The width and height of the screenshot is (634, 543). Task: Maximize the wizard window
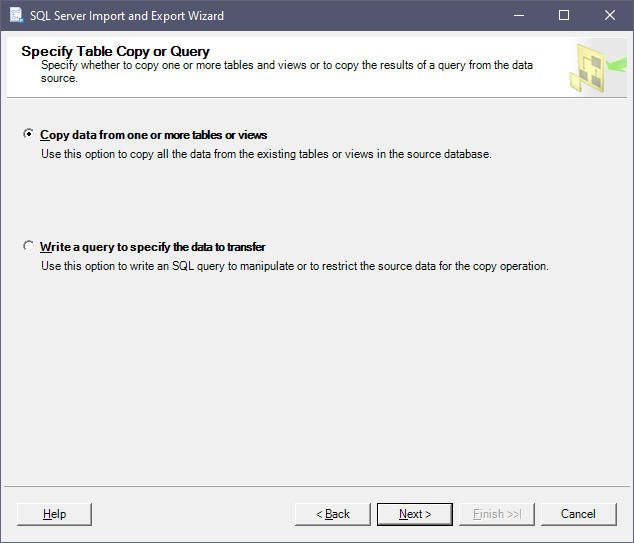564,15
